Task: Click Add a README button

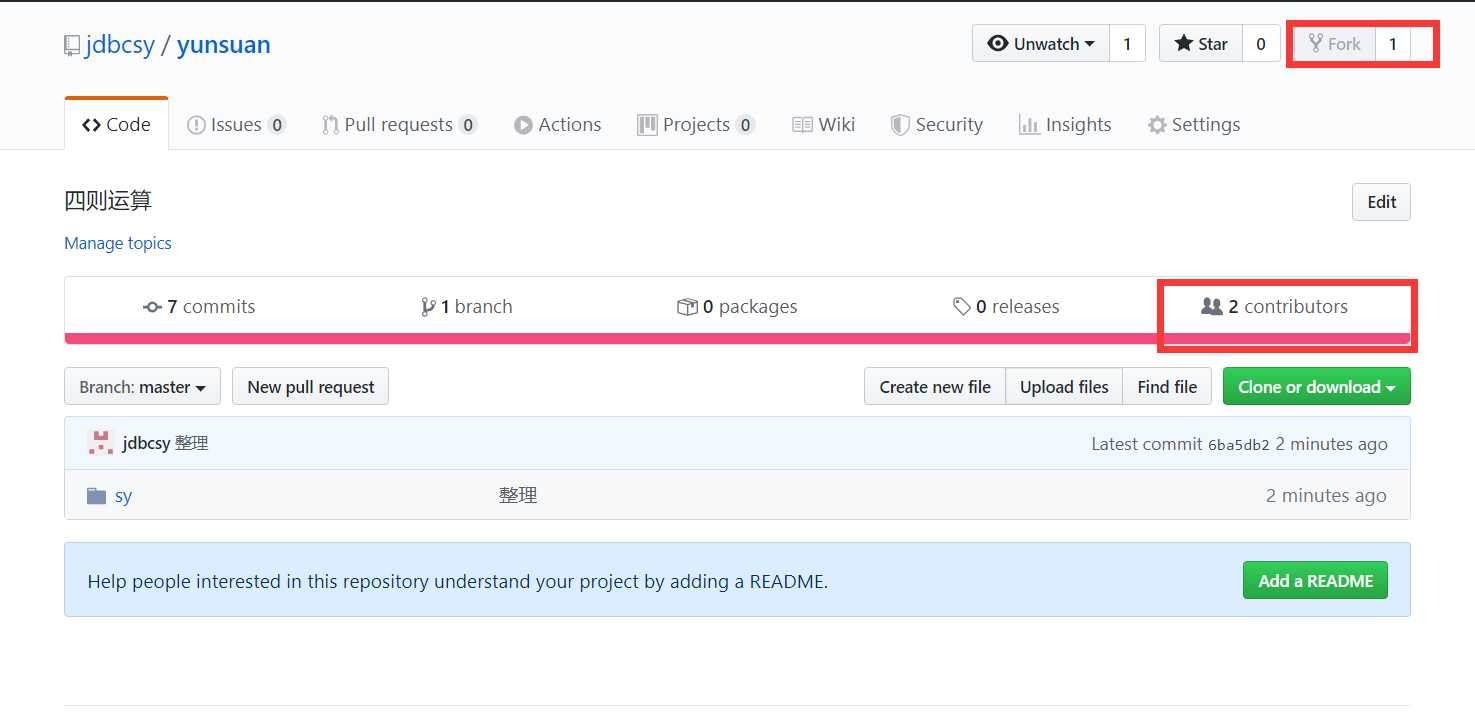Action: pyautogui.click(x=1315, y=580)
